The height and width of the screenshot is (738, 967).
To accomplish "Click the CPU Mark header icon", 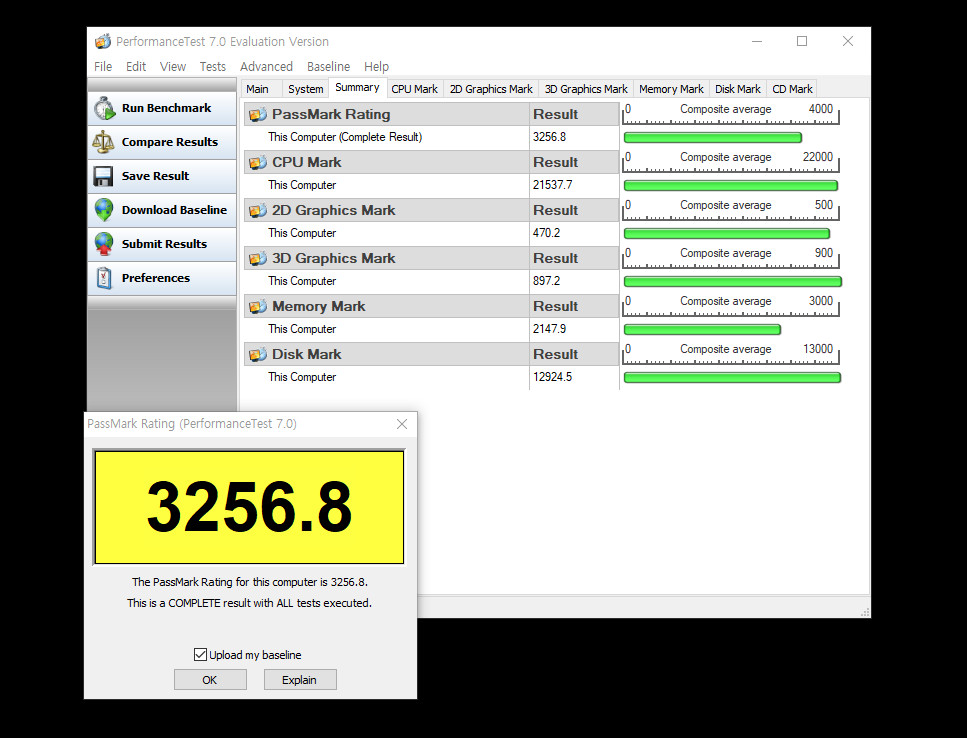I will 257,162.
